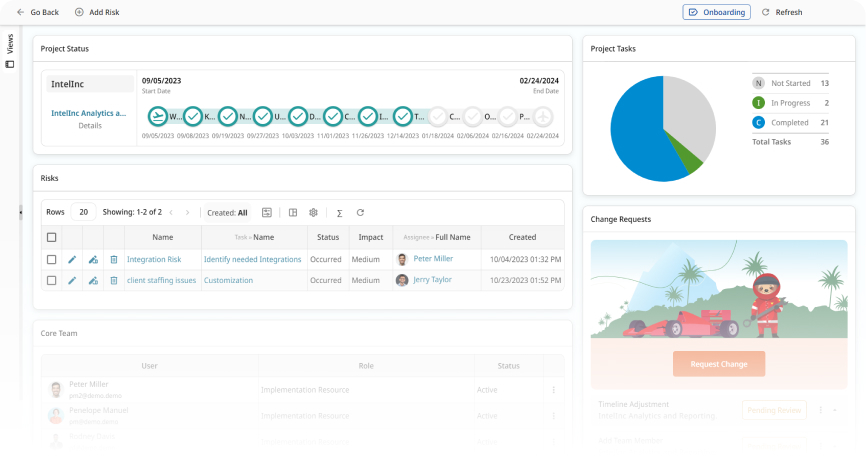Go to previous page of risks
Image resolution: width=866 pixels, height=458 pixels.
pyautogui.click(x=171, y=213)
